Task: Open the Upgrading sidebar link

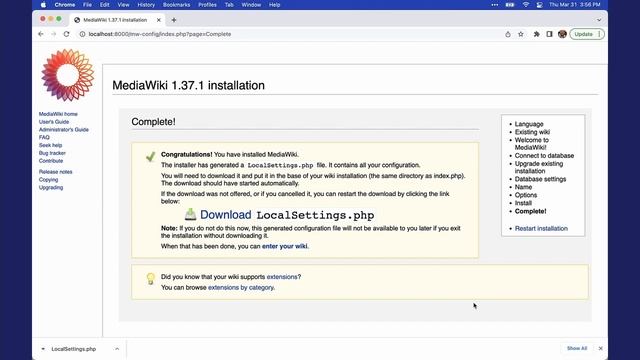Action: (x=51, y=188)
